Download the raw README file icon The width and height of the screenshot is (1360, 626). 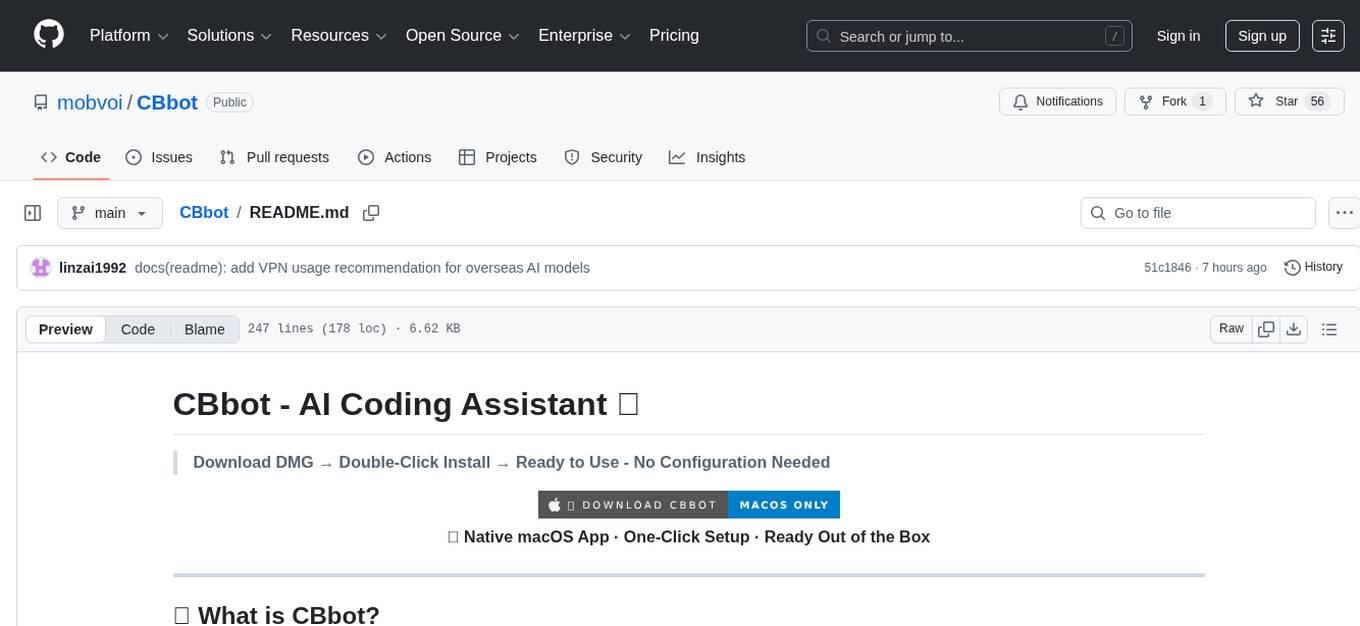[1294, 328]
